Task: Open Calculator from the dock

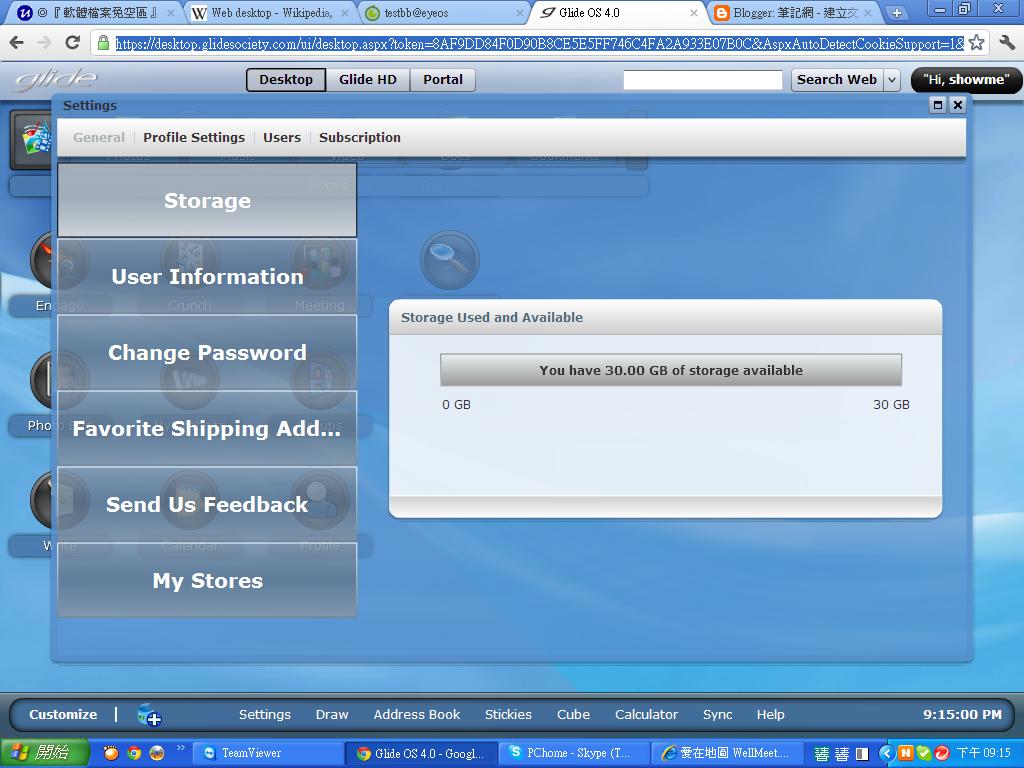Action: pos(647,714)
